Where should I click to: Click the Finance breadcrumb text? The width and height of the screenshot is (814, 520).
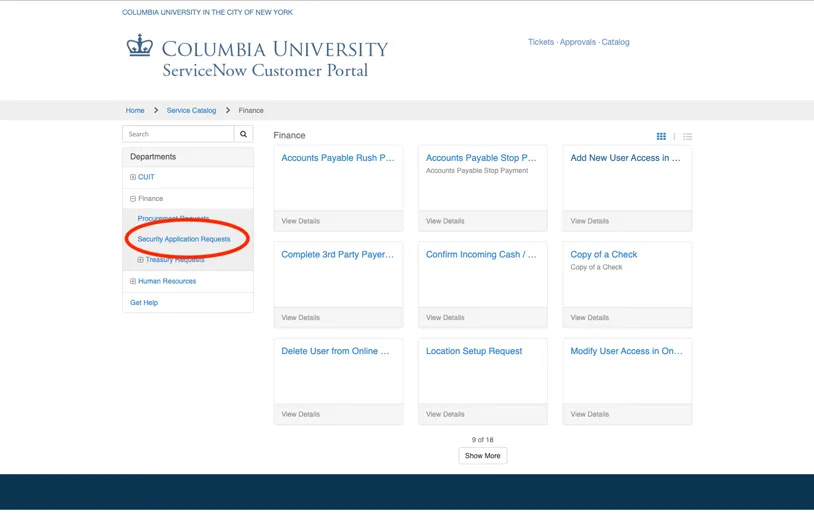[251, 111]
